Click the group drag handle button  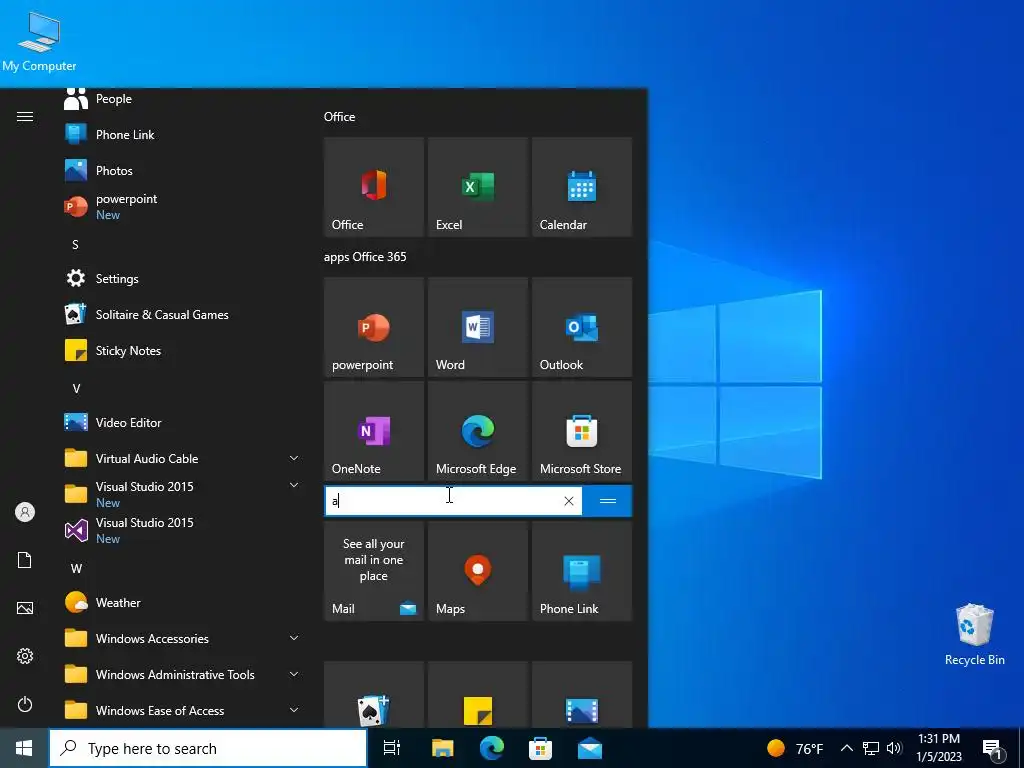point(607,501)
